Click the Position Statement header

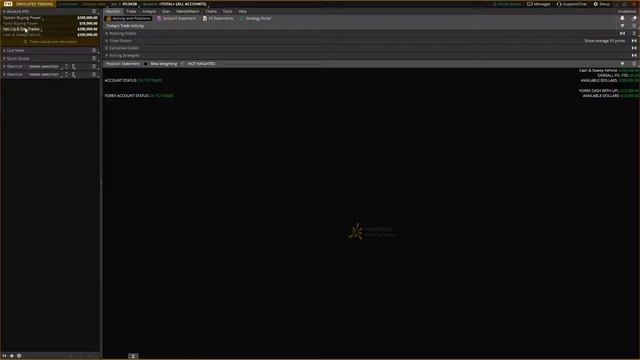(x=123, y=64)
